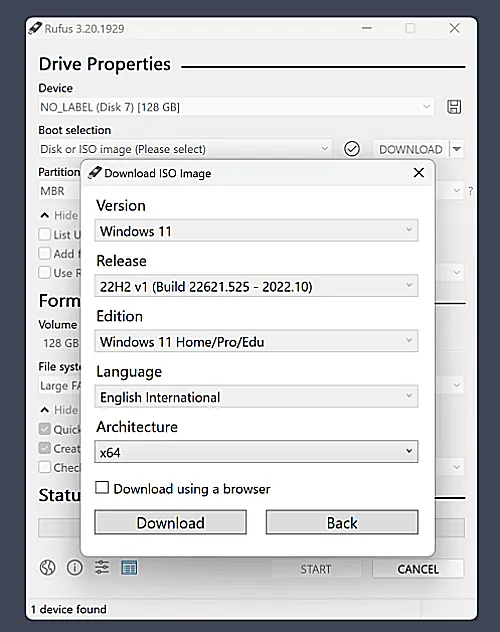Screen dimensions: 500x632
Task: Open the About info icon
Action: point(75,568)
